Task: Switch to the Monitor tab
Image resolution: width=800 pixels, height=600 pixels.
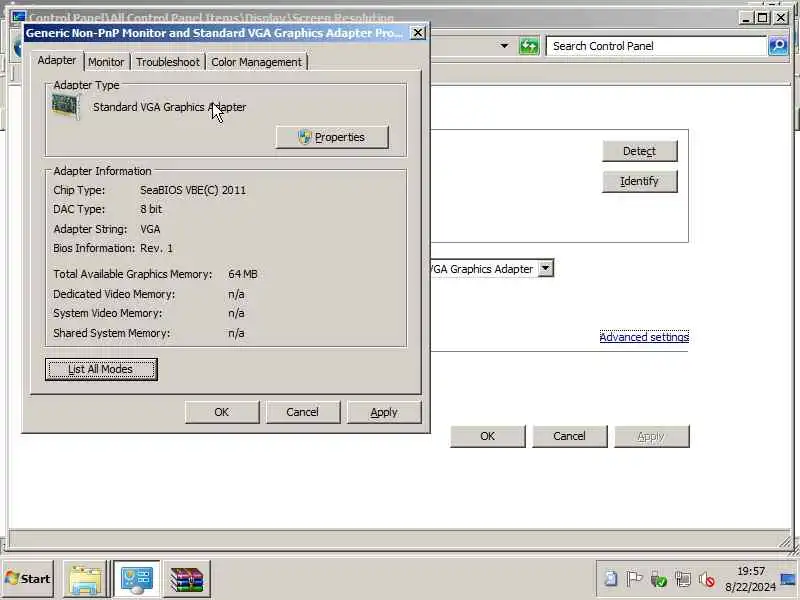Action: (x=106, y=62)
